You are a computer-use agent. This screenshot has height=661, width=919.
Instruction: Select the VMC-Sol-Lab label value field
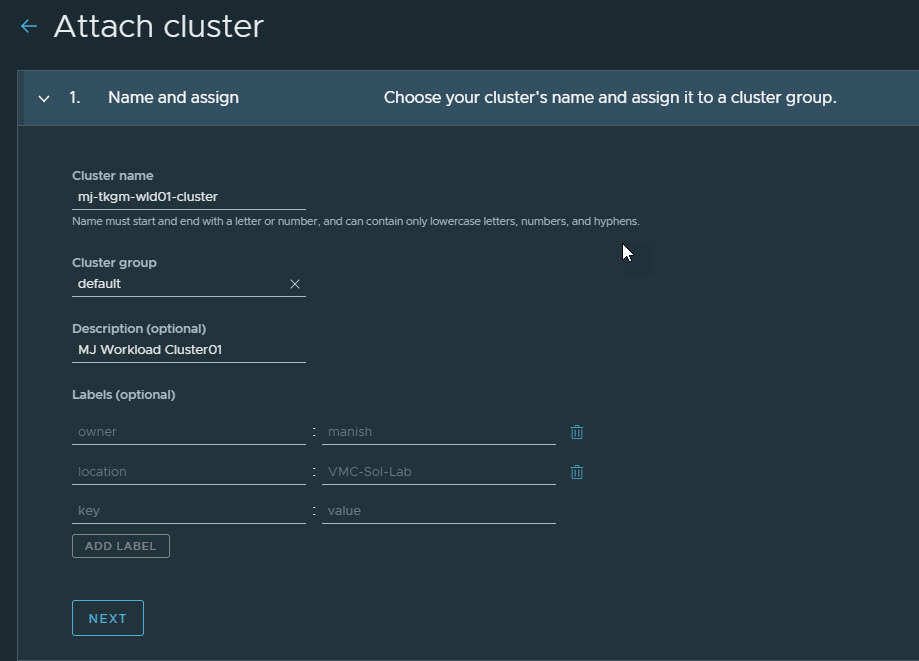coord(438,472)
